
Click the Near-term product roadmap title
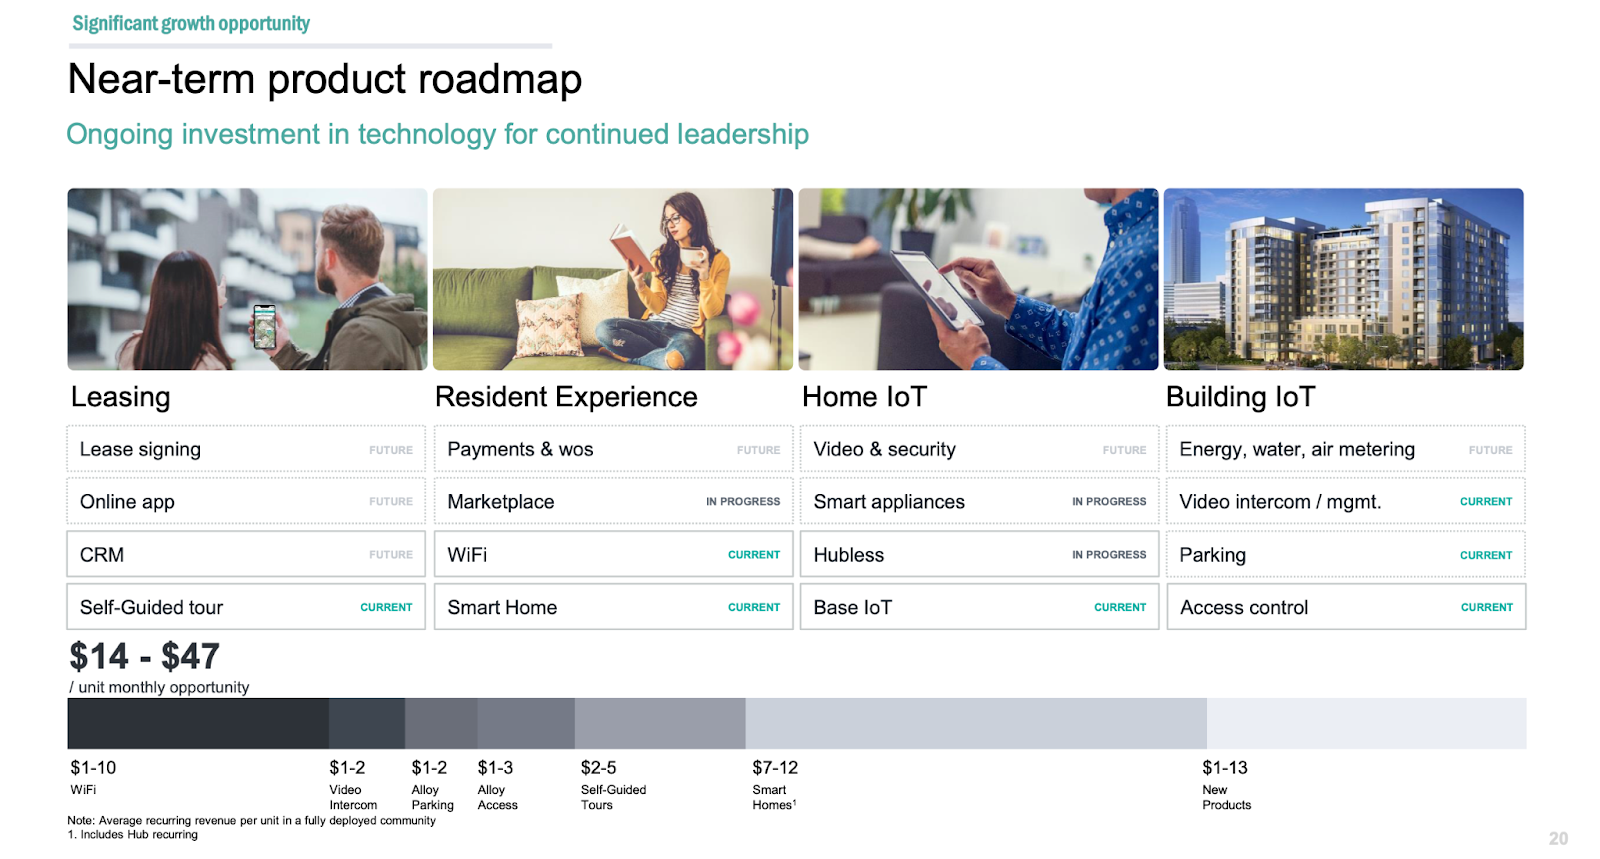tap(325, 79)
